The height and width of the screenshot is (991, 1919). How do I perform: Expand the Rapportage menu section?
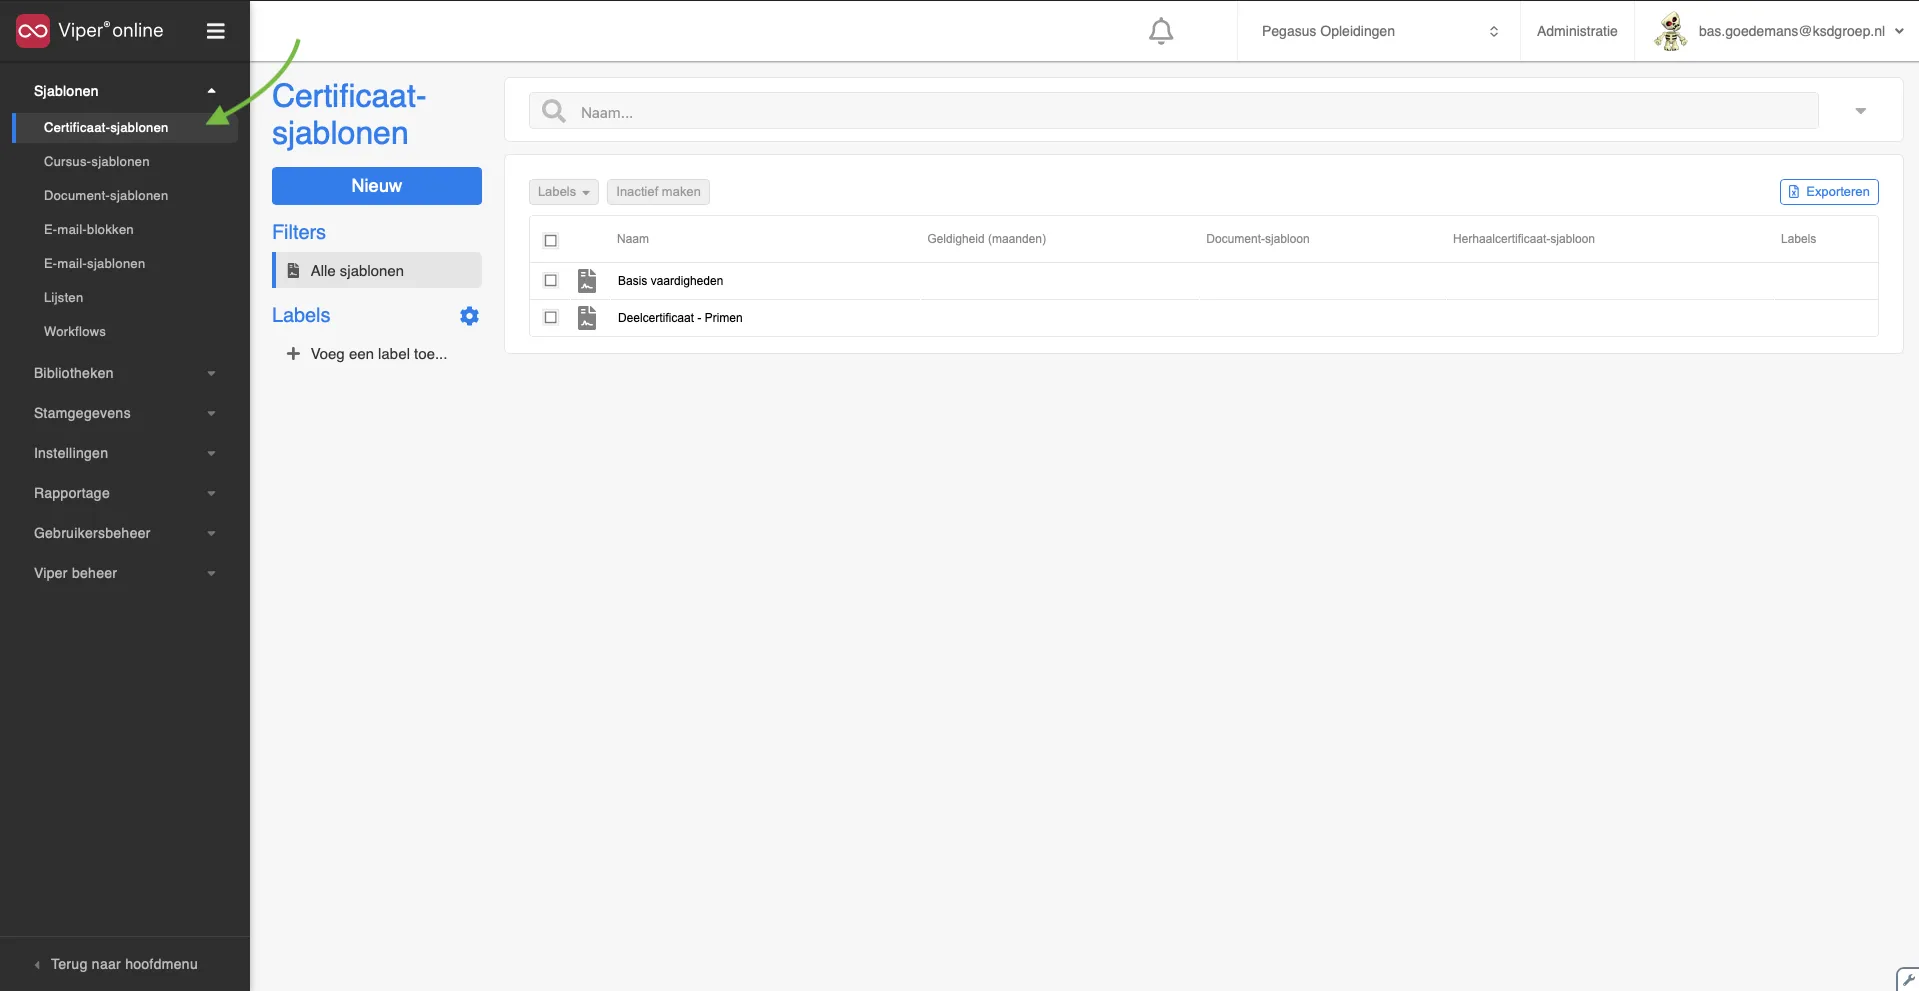124,493
